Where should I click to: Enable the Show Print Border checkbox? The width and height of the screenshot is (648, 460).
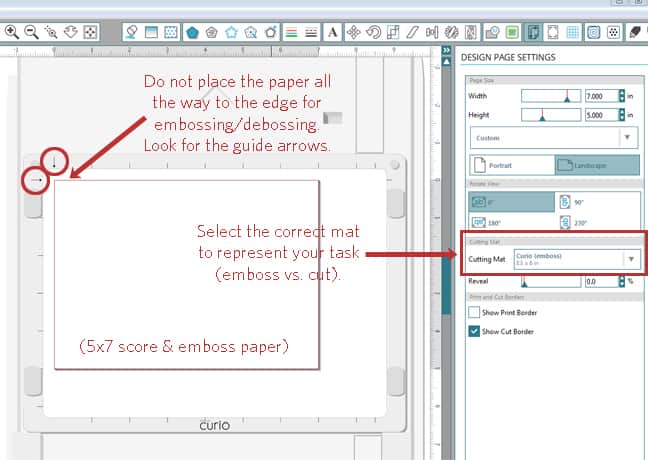pos(474,312)
